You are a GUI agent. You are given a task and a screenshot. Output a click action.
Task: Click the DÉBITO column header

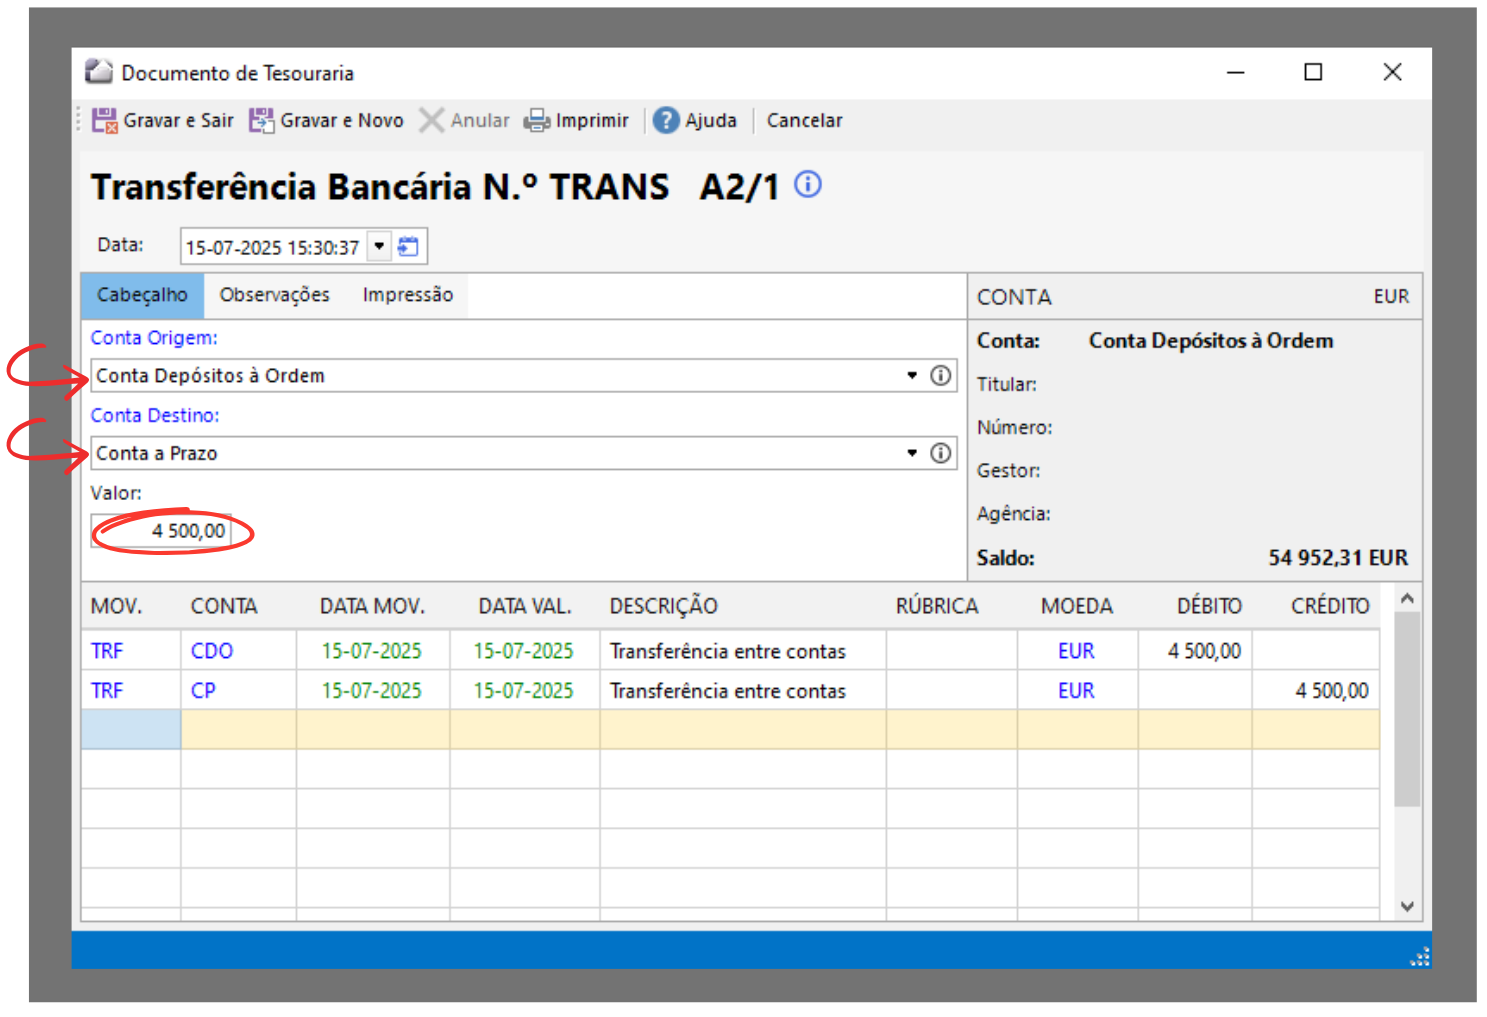1208,606
